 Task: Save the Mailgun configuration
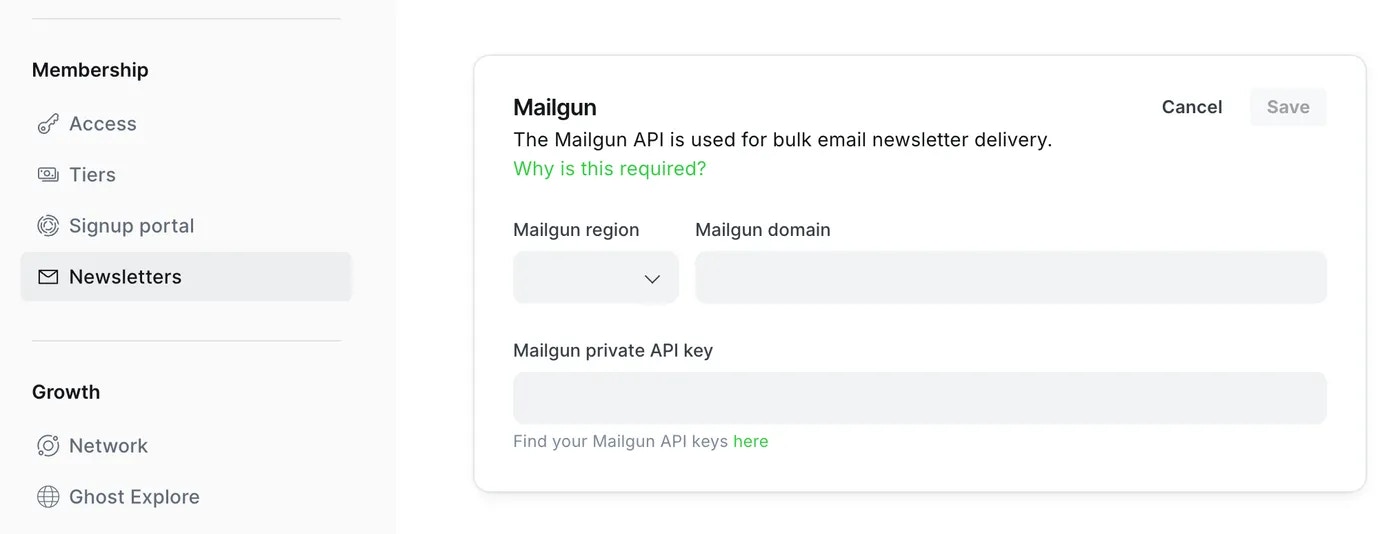(1288, 107)
